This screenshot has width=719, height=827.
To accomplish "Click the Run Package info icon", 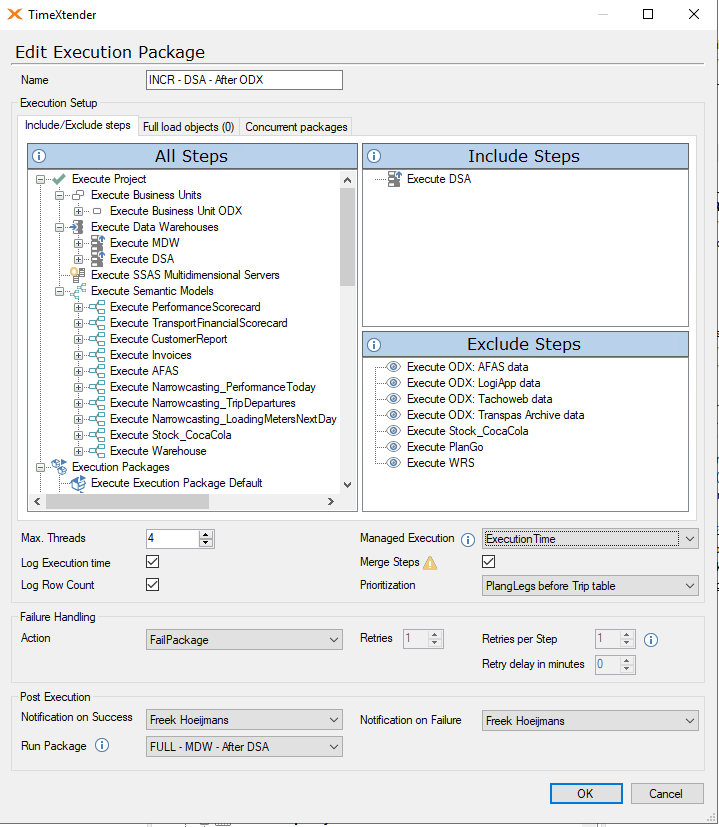I will click(x=102, y=745).
